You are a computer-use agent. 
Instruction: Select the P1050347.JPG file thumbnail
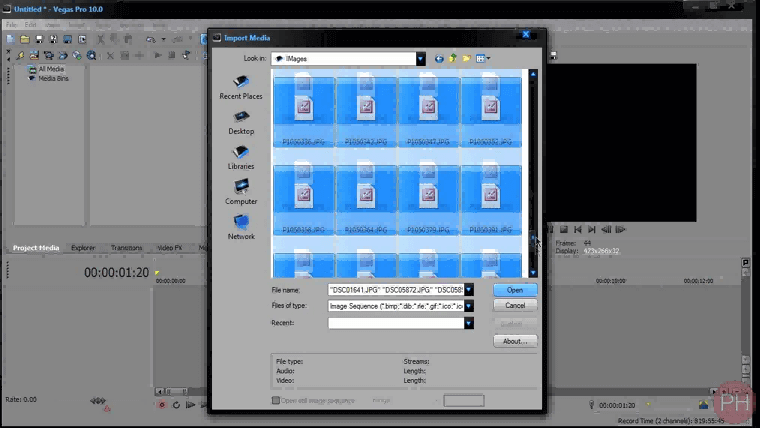(428, 111)
